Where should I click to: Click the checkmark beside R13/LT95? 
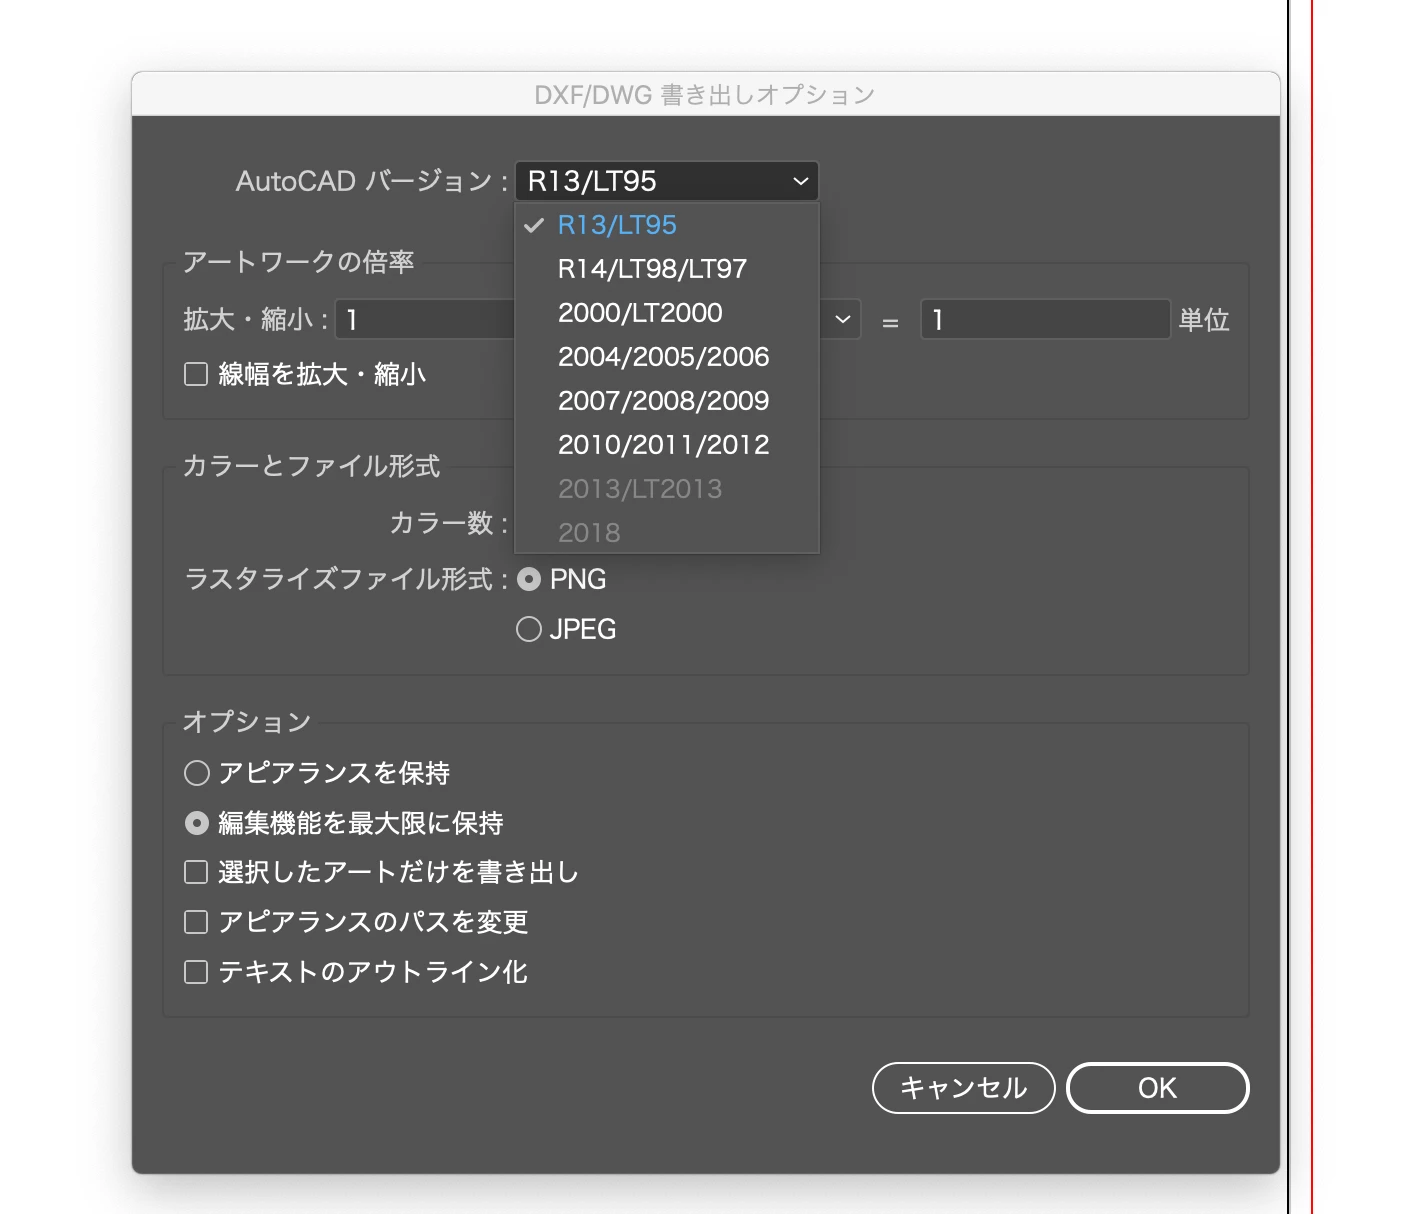pyautogui.click(x=534, y=226)
